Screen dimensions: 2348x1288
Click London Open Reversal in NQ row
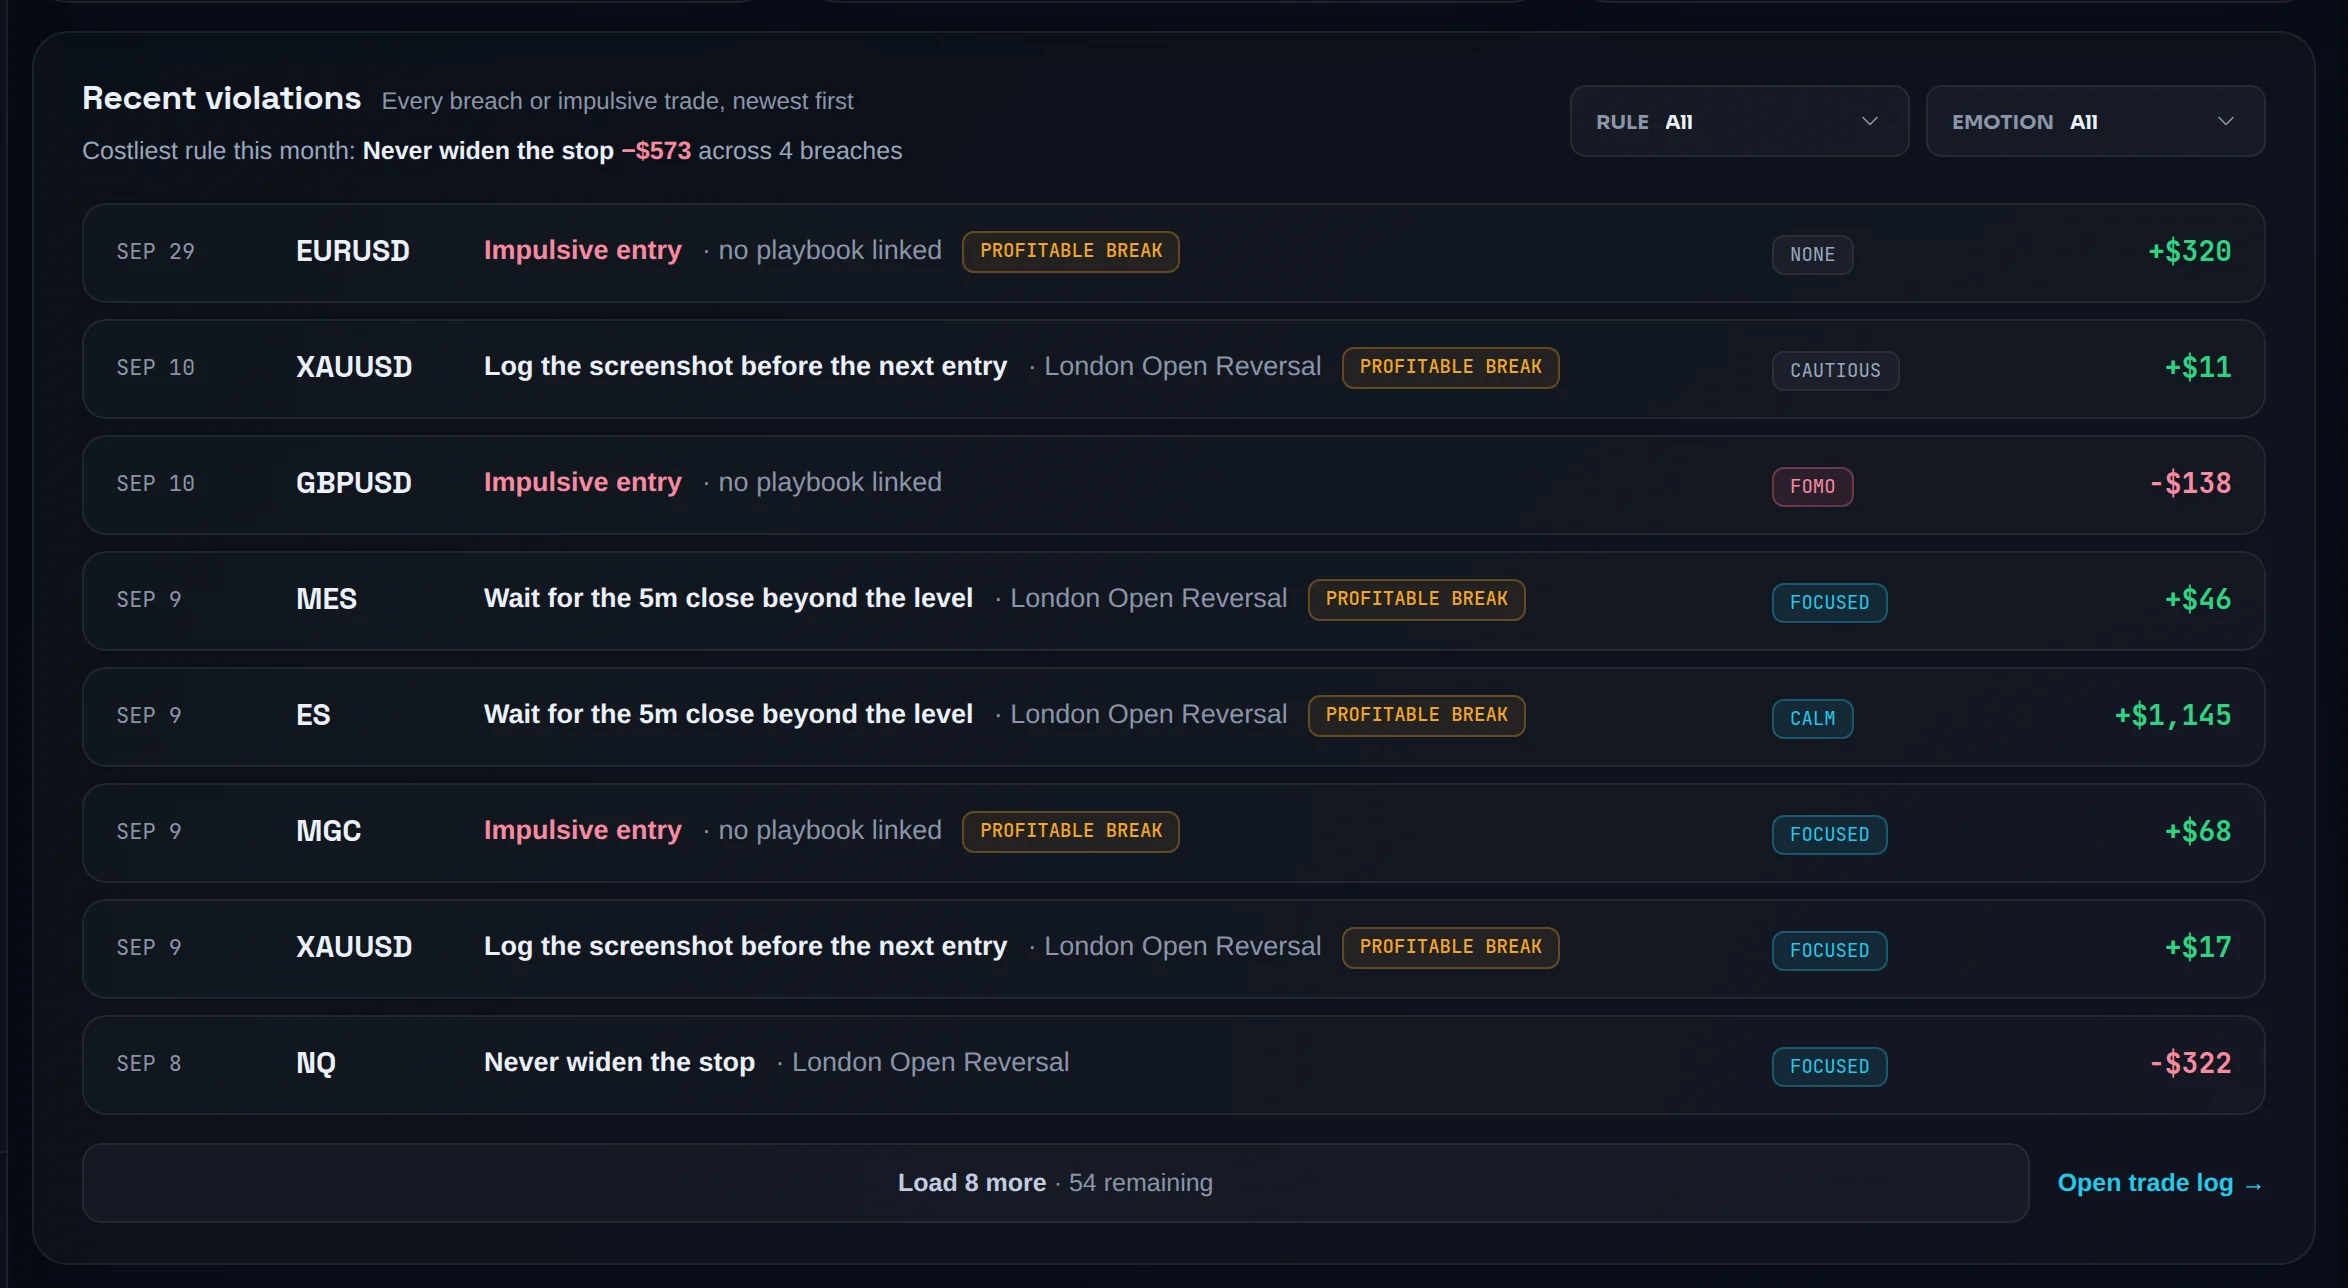tap(930, 1062)
